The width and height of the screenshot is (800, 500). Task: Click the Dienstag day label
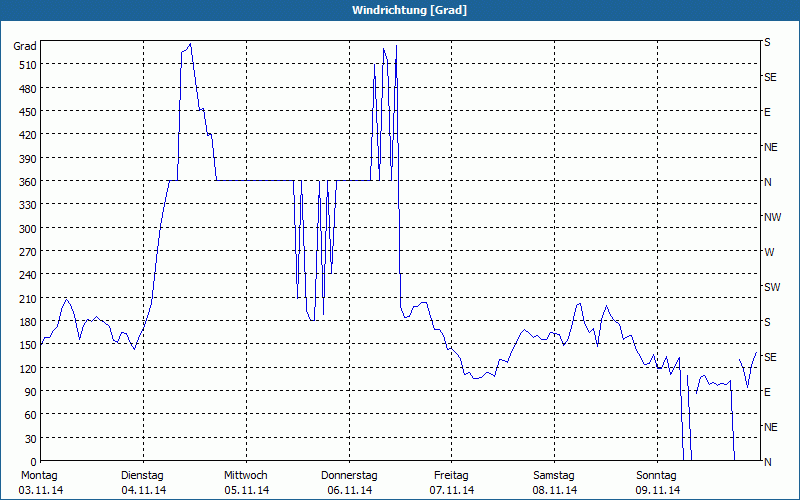pos(142,476)
